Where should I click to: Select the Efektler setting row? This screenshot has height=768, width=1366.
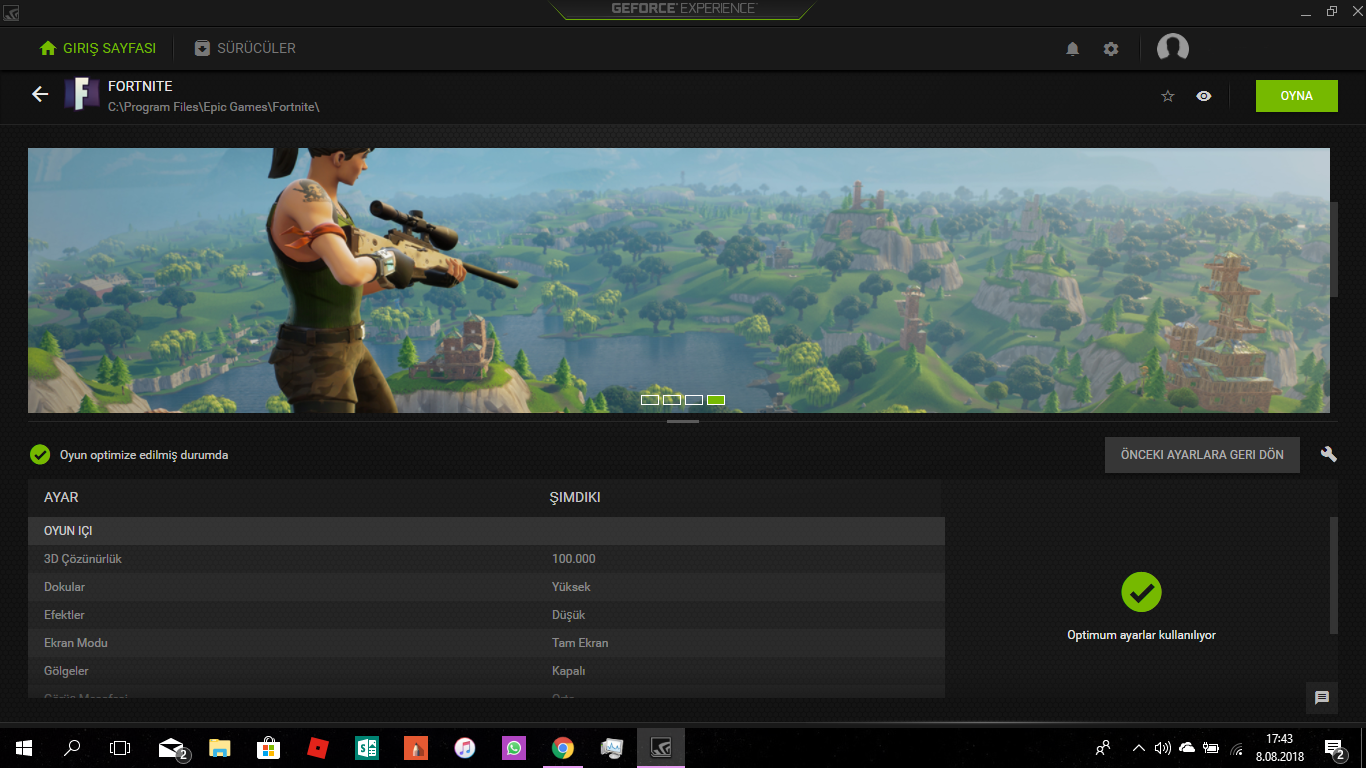point(486,615)
